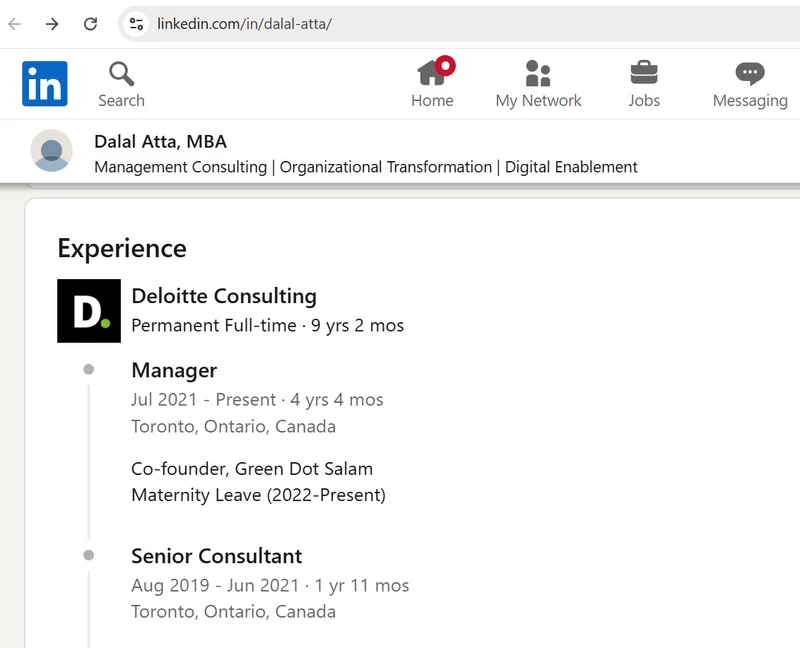Click the LinkedIn logo
Image resolution: width=800 pixels, height=648 pixels.
pyautogui.click(x=45, y=83)
